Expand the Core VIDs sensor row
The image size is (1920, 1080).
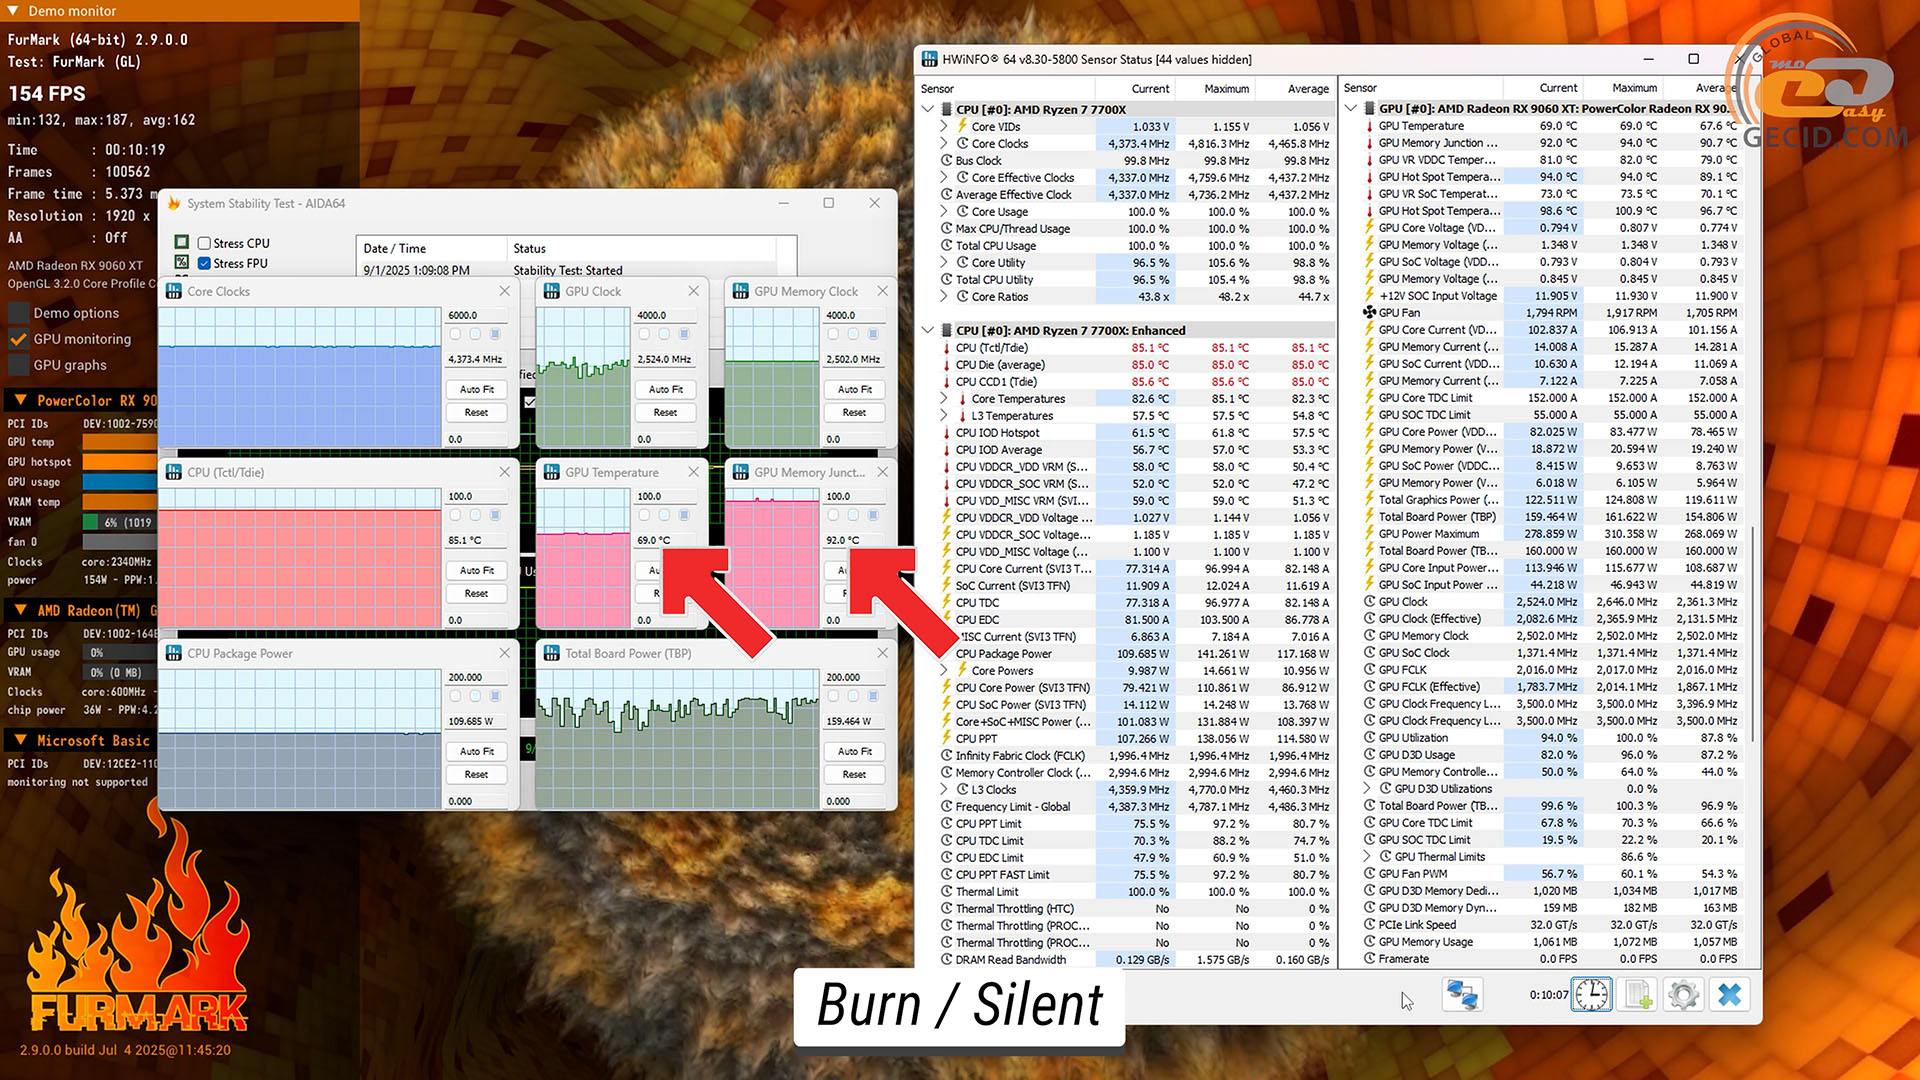(944, 127)
